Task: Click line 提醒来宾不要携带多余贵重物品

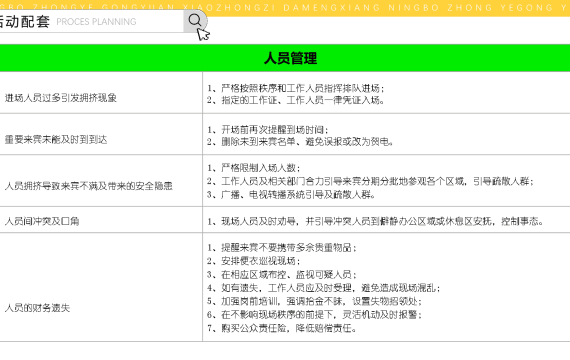Action: pyautogui.click(x=282, y=247)
